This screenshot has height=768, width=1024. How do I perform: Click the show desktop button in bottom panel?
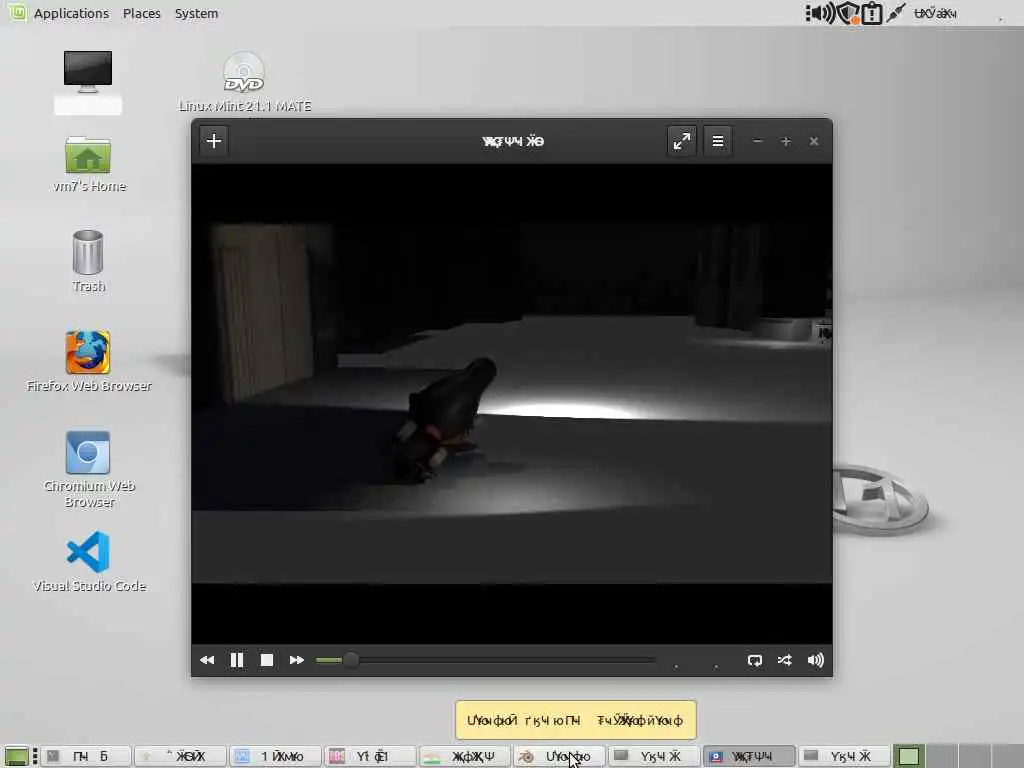pyautogui.click(x=16, y=756)
